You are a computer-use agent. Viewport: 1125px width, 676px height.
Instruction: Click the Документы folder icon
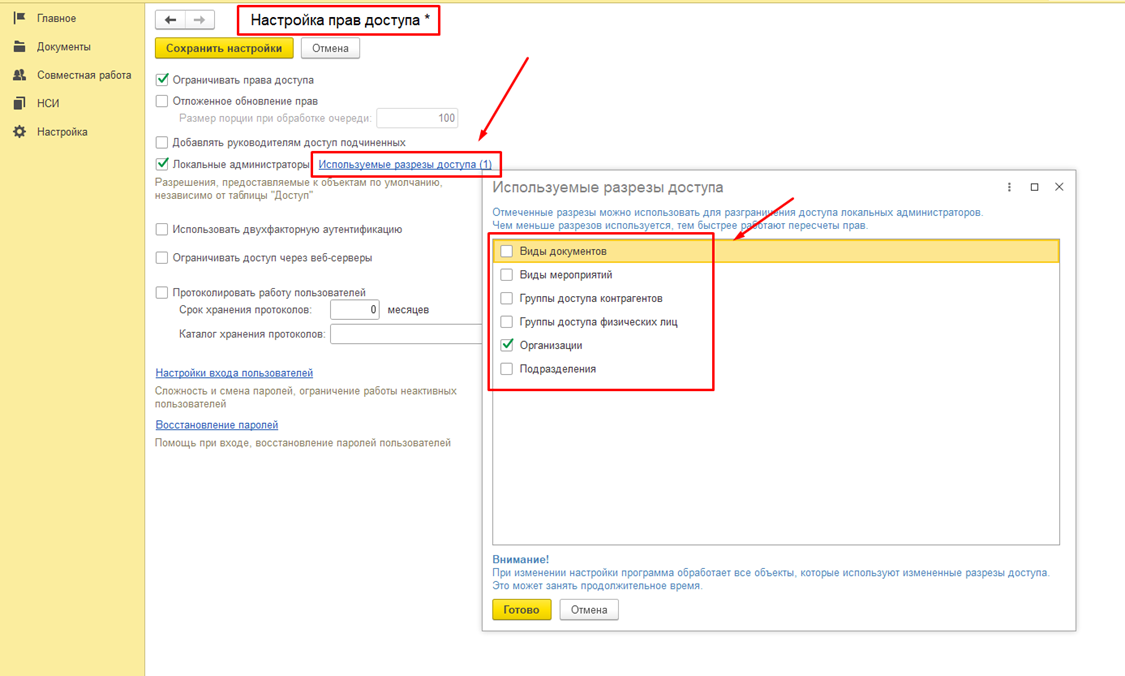tap(19, 47)
